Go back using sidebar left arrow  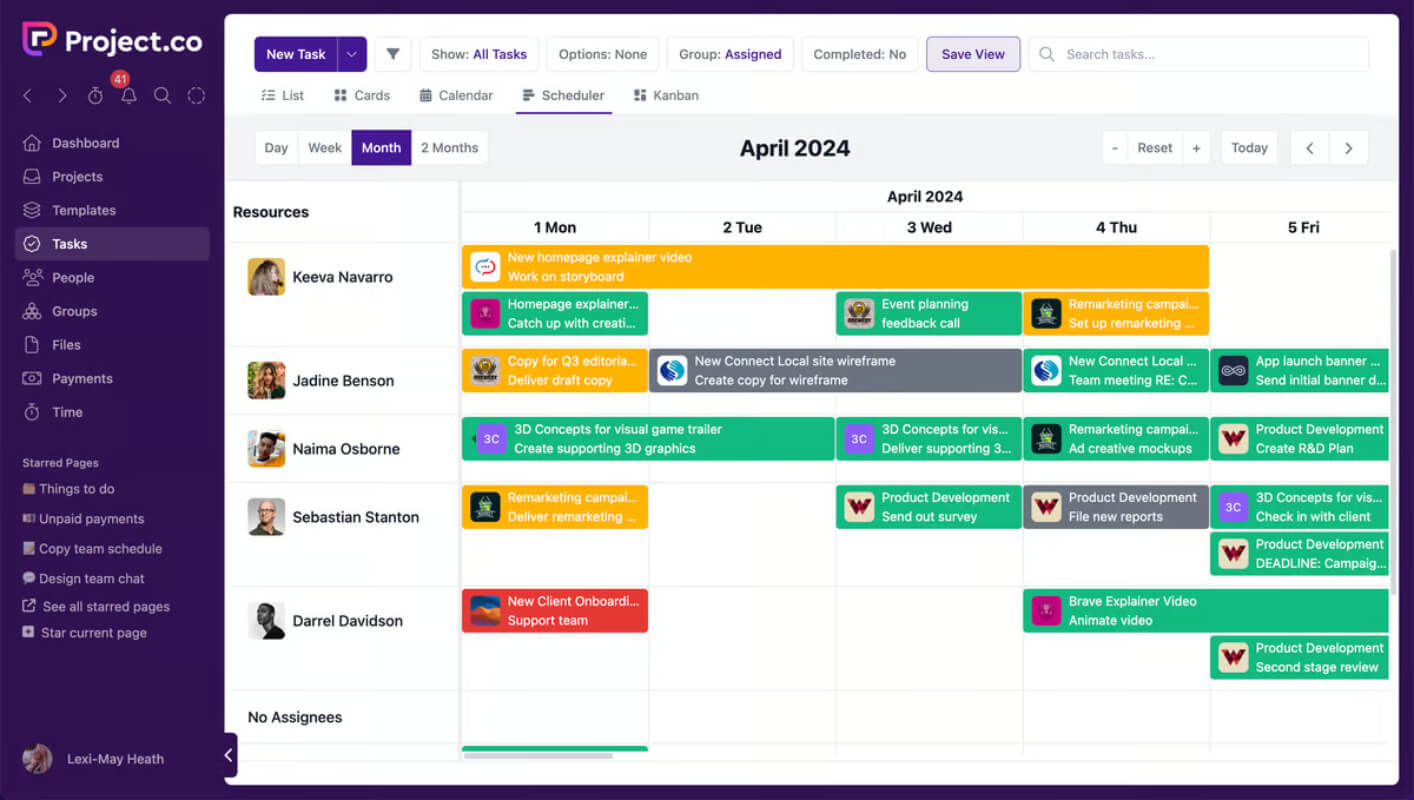coord(28,96)
